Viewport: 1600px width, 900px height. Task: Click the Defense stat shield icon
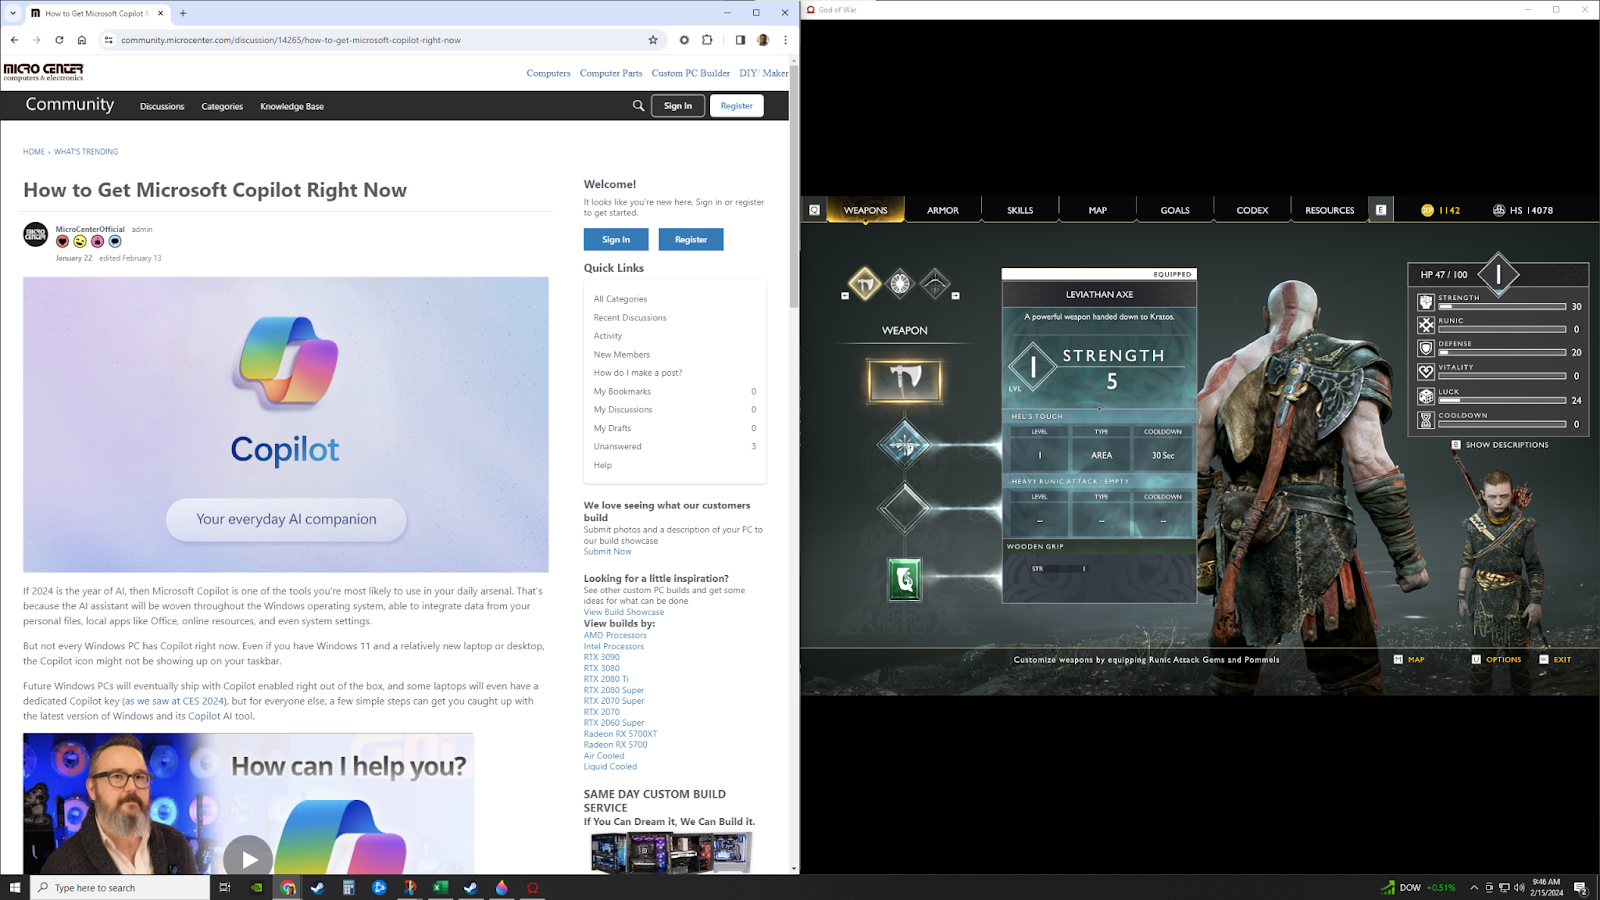tap(1426, 348)
